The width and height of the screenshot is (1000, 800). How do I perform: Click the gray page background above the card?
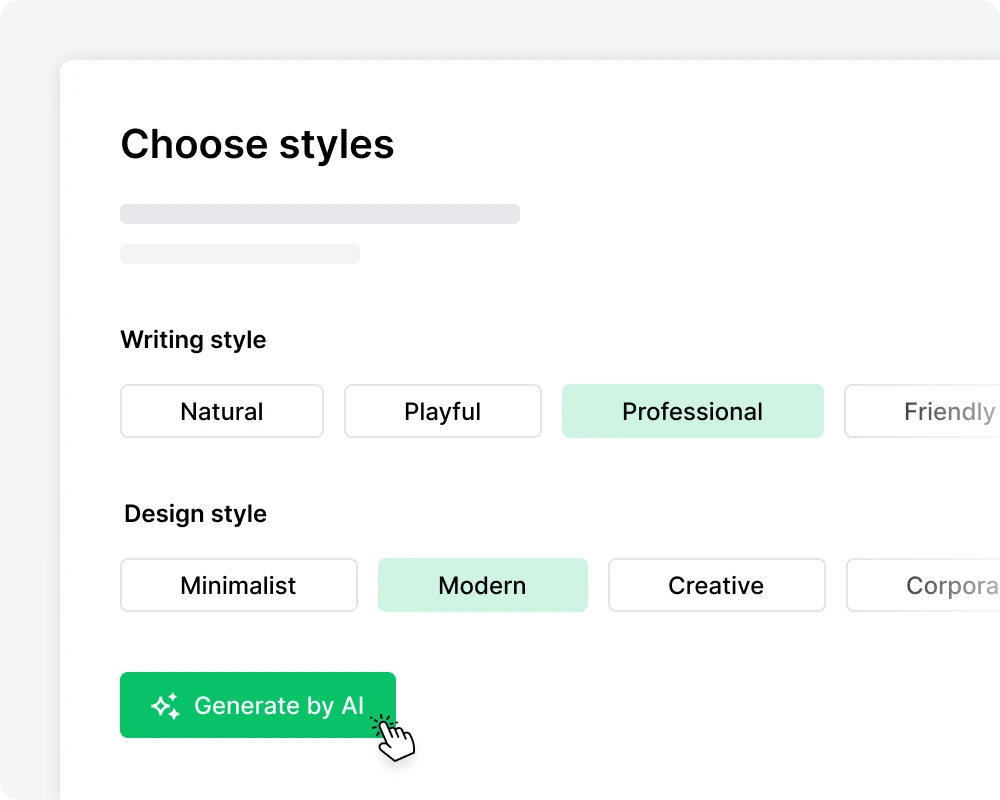pos(500,28)
